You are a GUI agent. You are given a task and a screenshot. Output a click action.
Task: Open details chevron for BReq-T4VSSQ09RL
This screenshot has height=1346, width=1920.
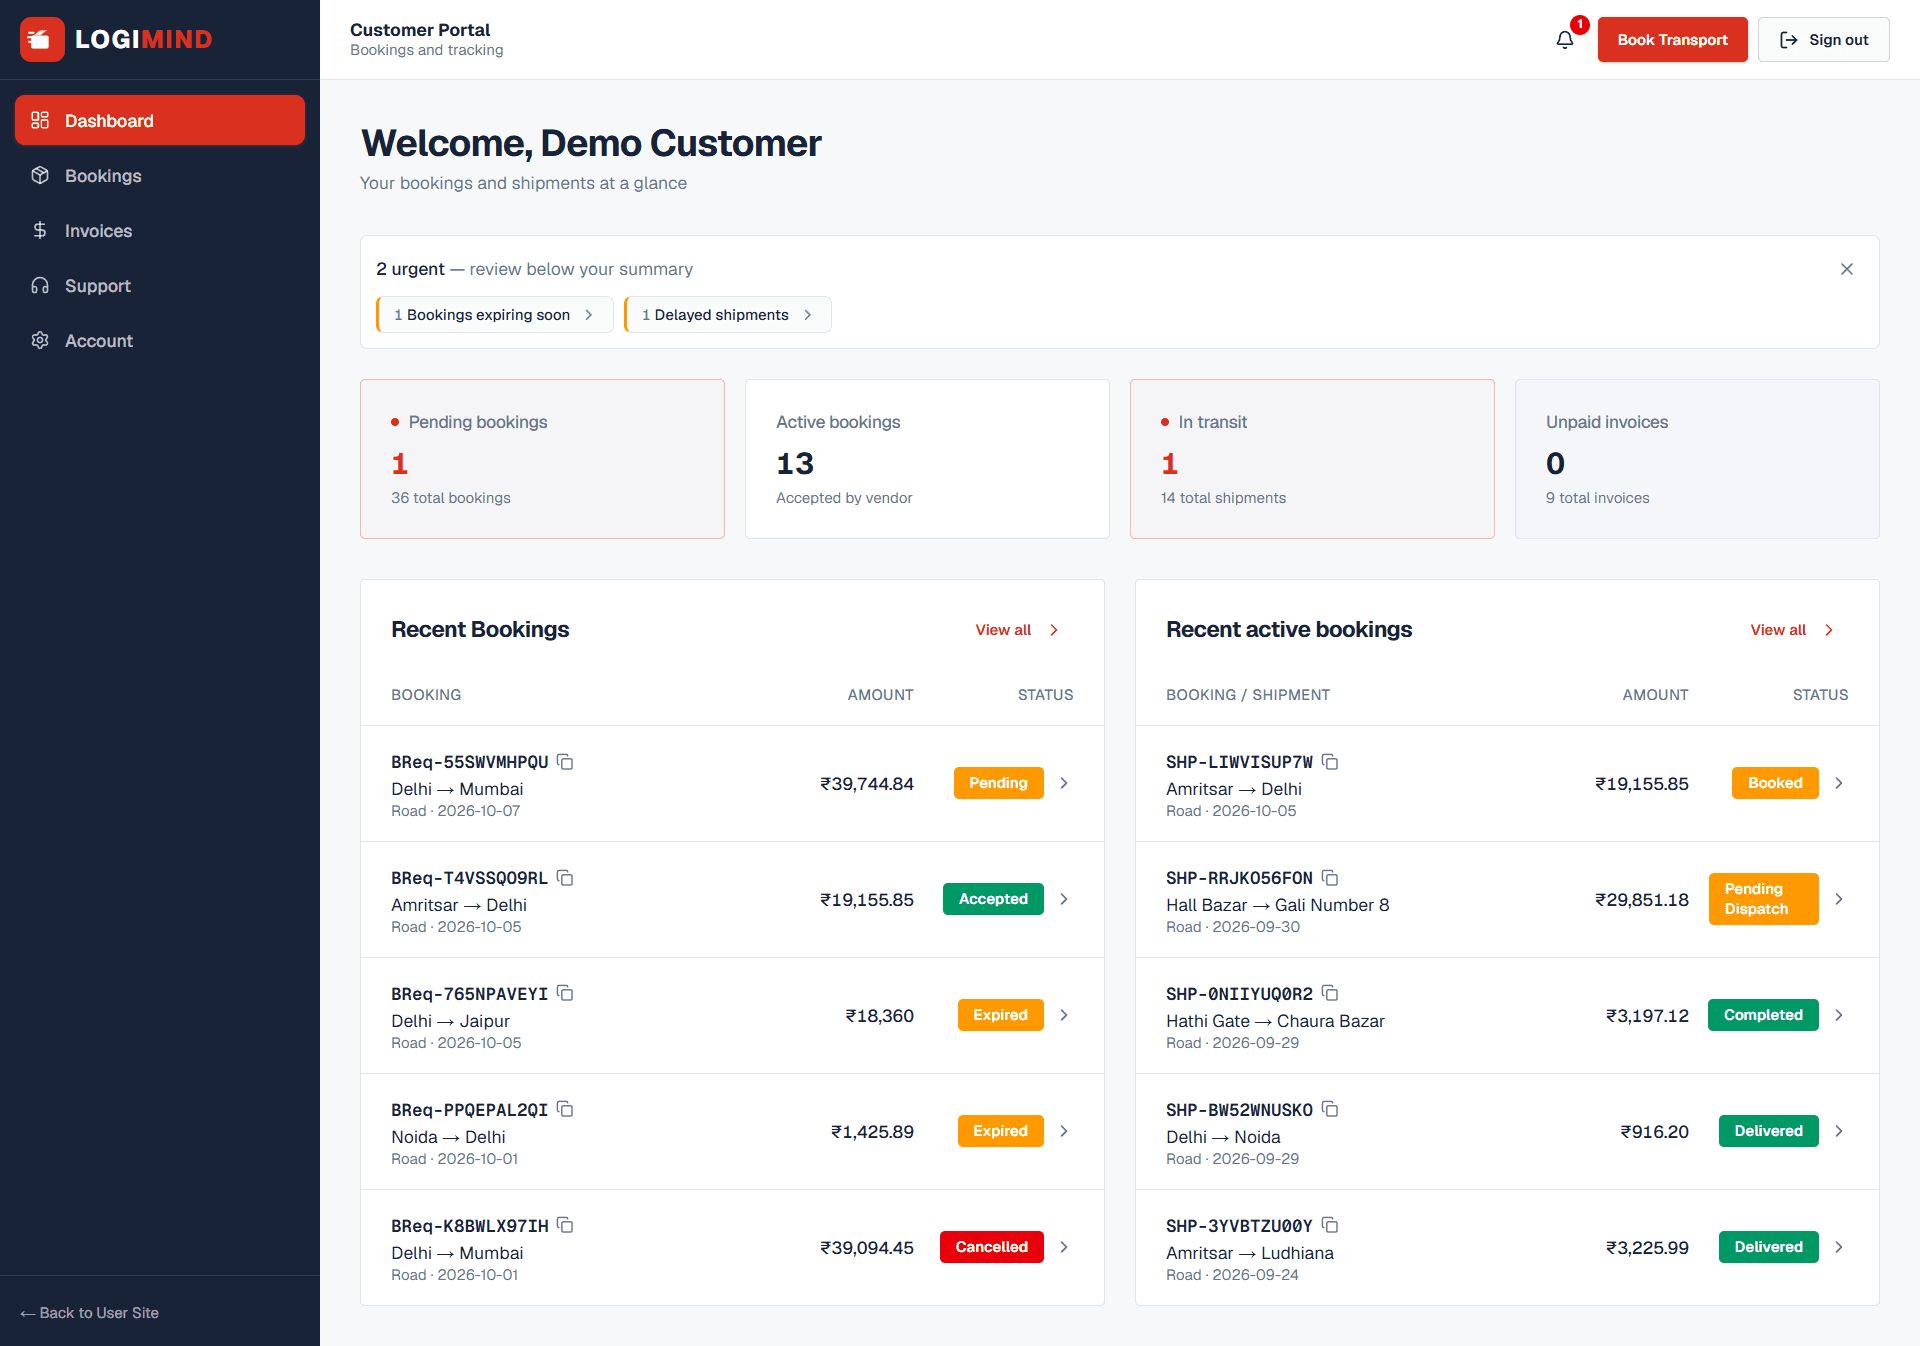[1064, 899]
